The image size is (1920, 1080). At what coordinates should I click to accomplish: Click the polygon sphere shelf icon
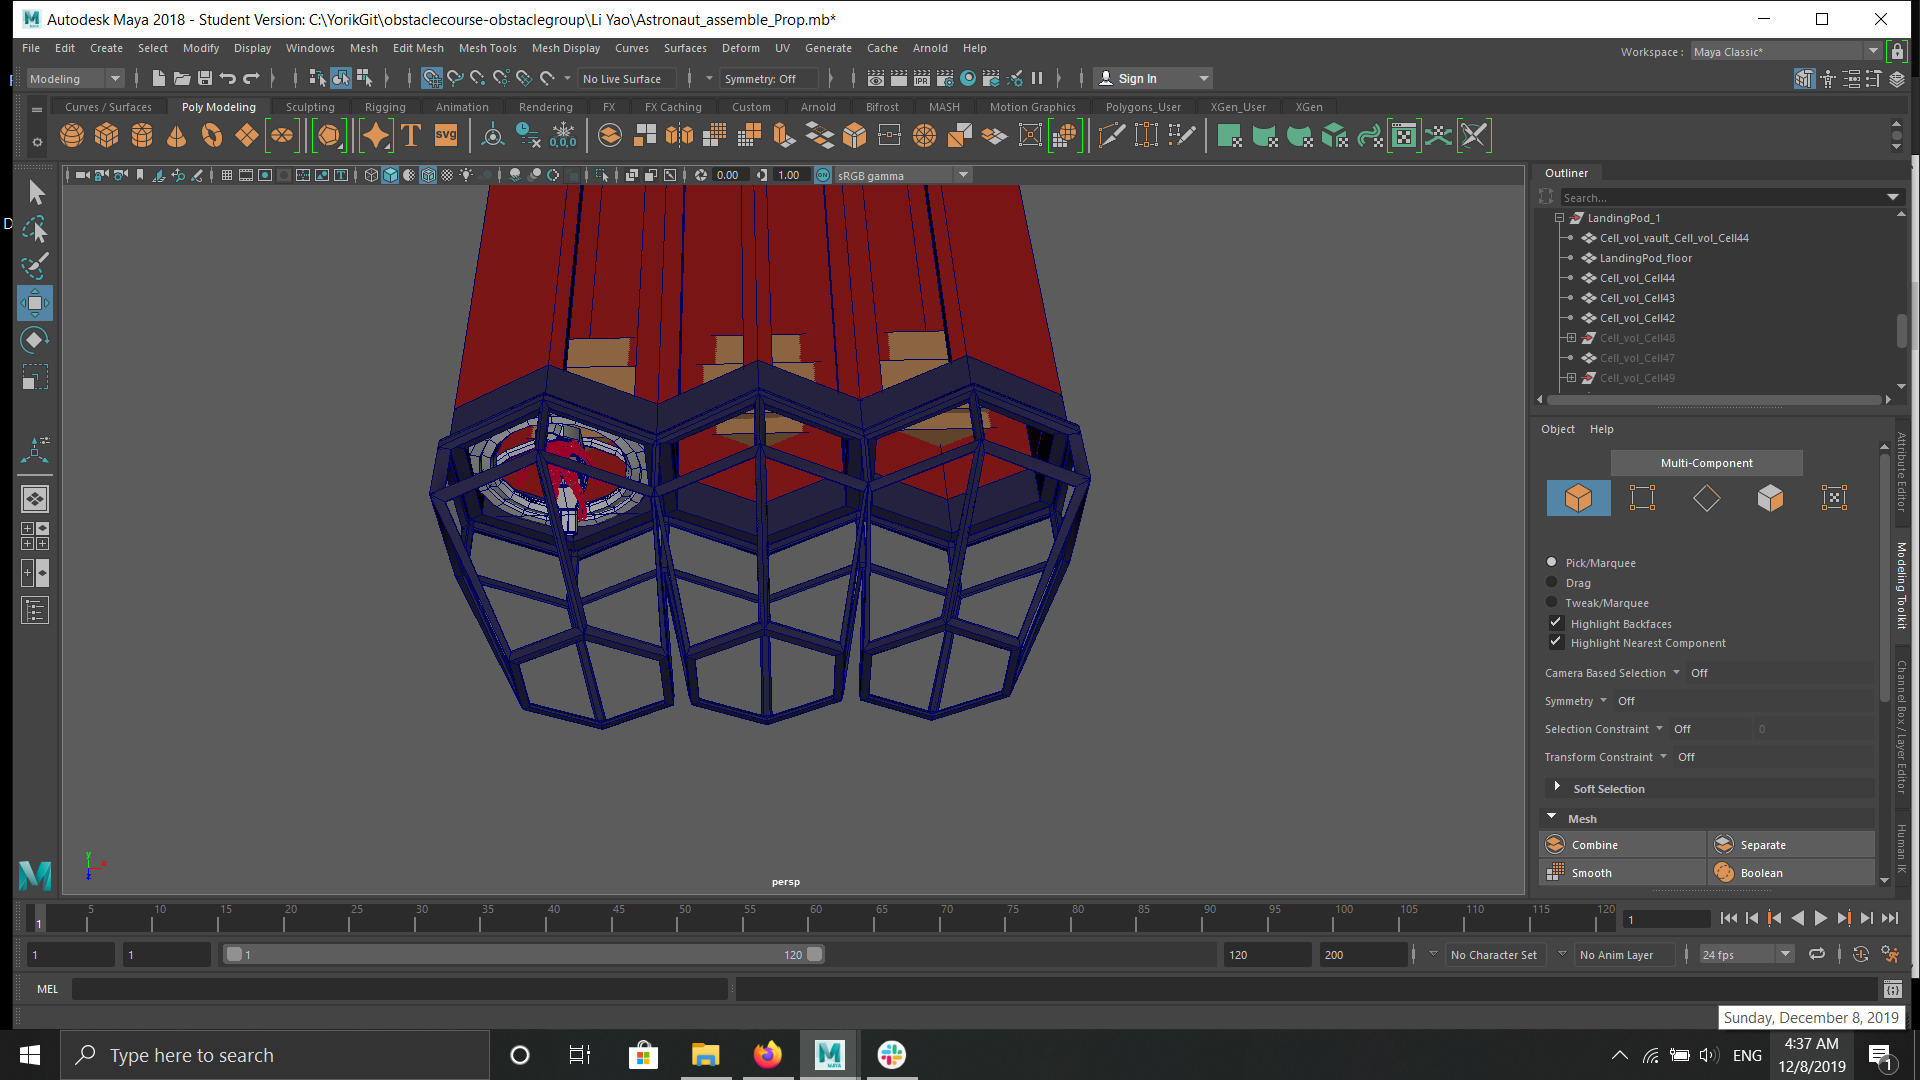(x=72, y=135)
